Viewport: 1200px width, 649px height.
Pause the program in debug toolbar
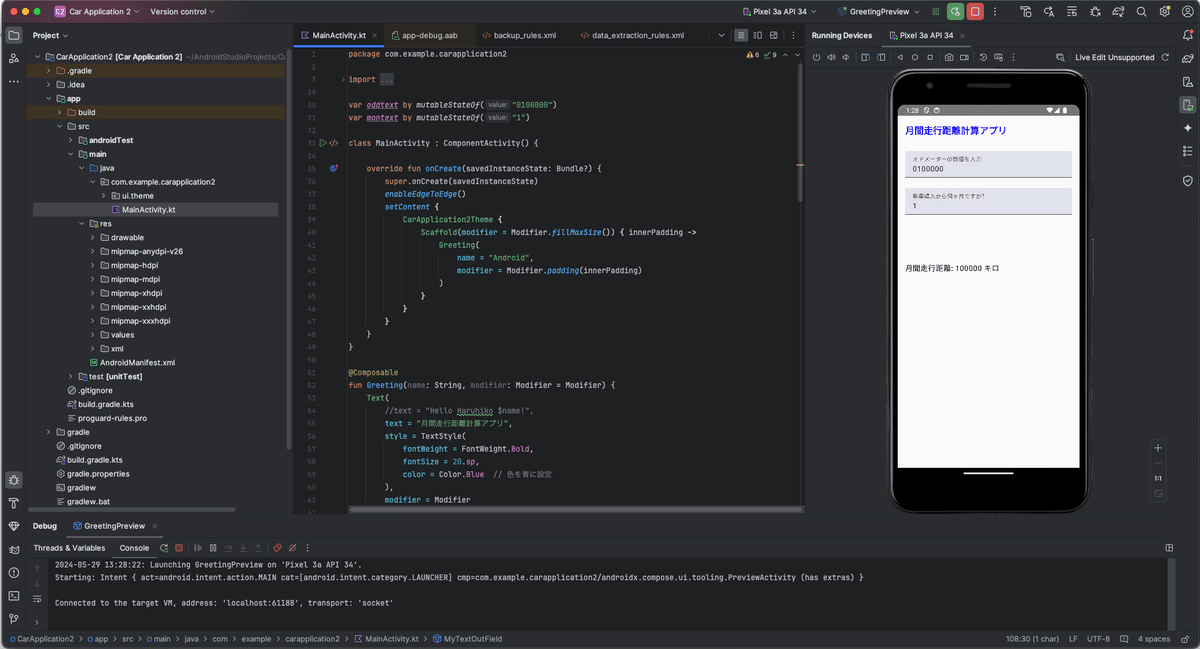tap(212, 548)
